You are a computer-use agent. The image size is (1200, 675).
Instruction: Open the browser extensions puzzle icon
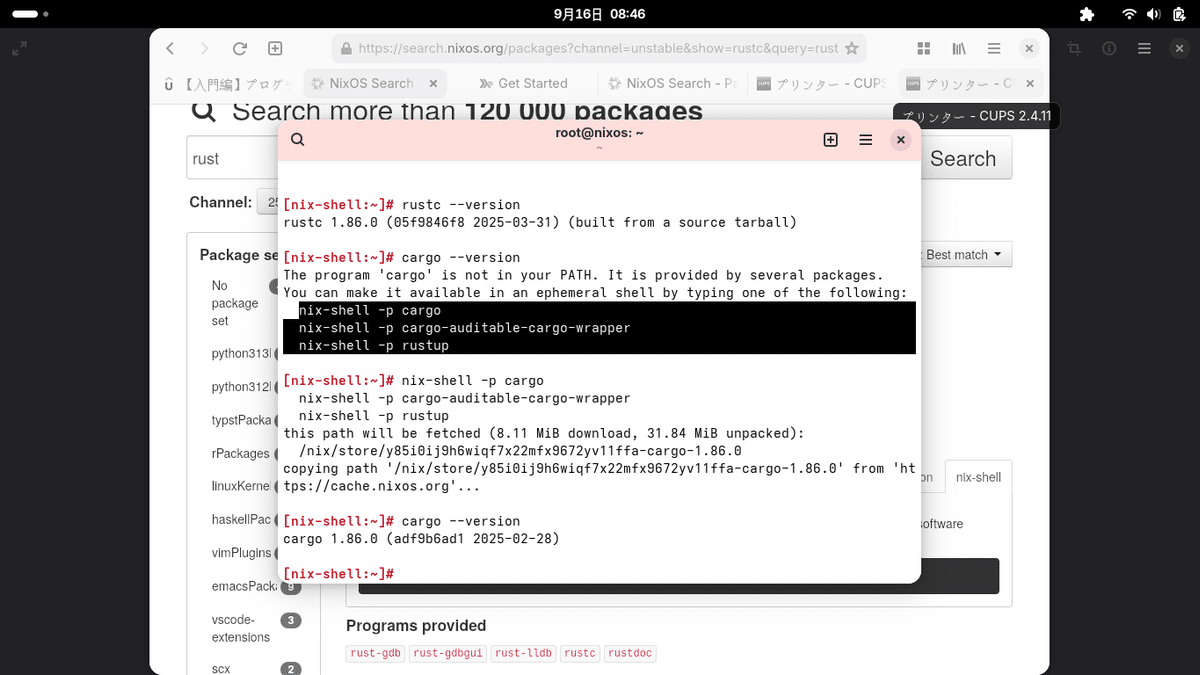coord(1088,15)
